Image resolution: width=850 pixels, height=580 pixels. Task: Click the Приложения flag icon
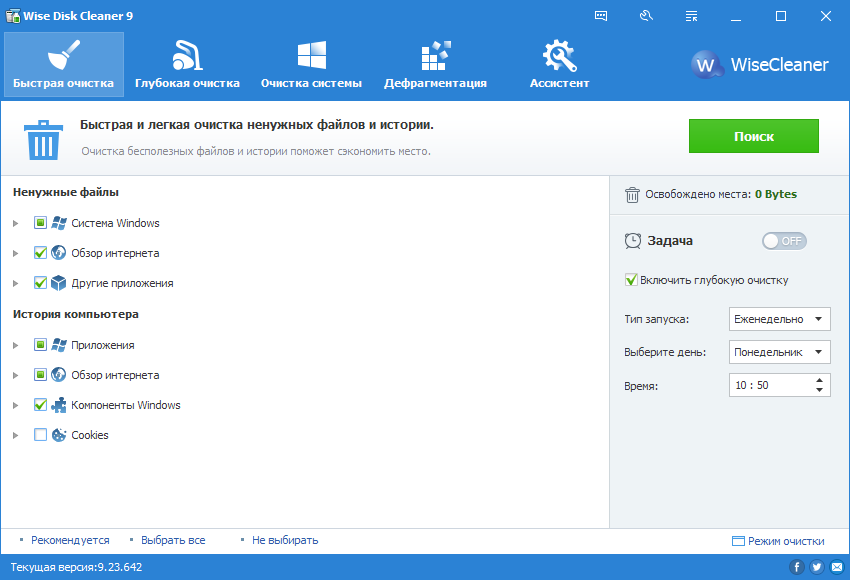point(59,345)
